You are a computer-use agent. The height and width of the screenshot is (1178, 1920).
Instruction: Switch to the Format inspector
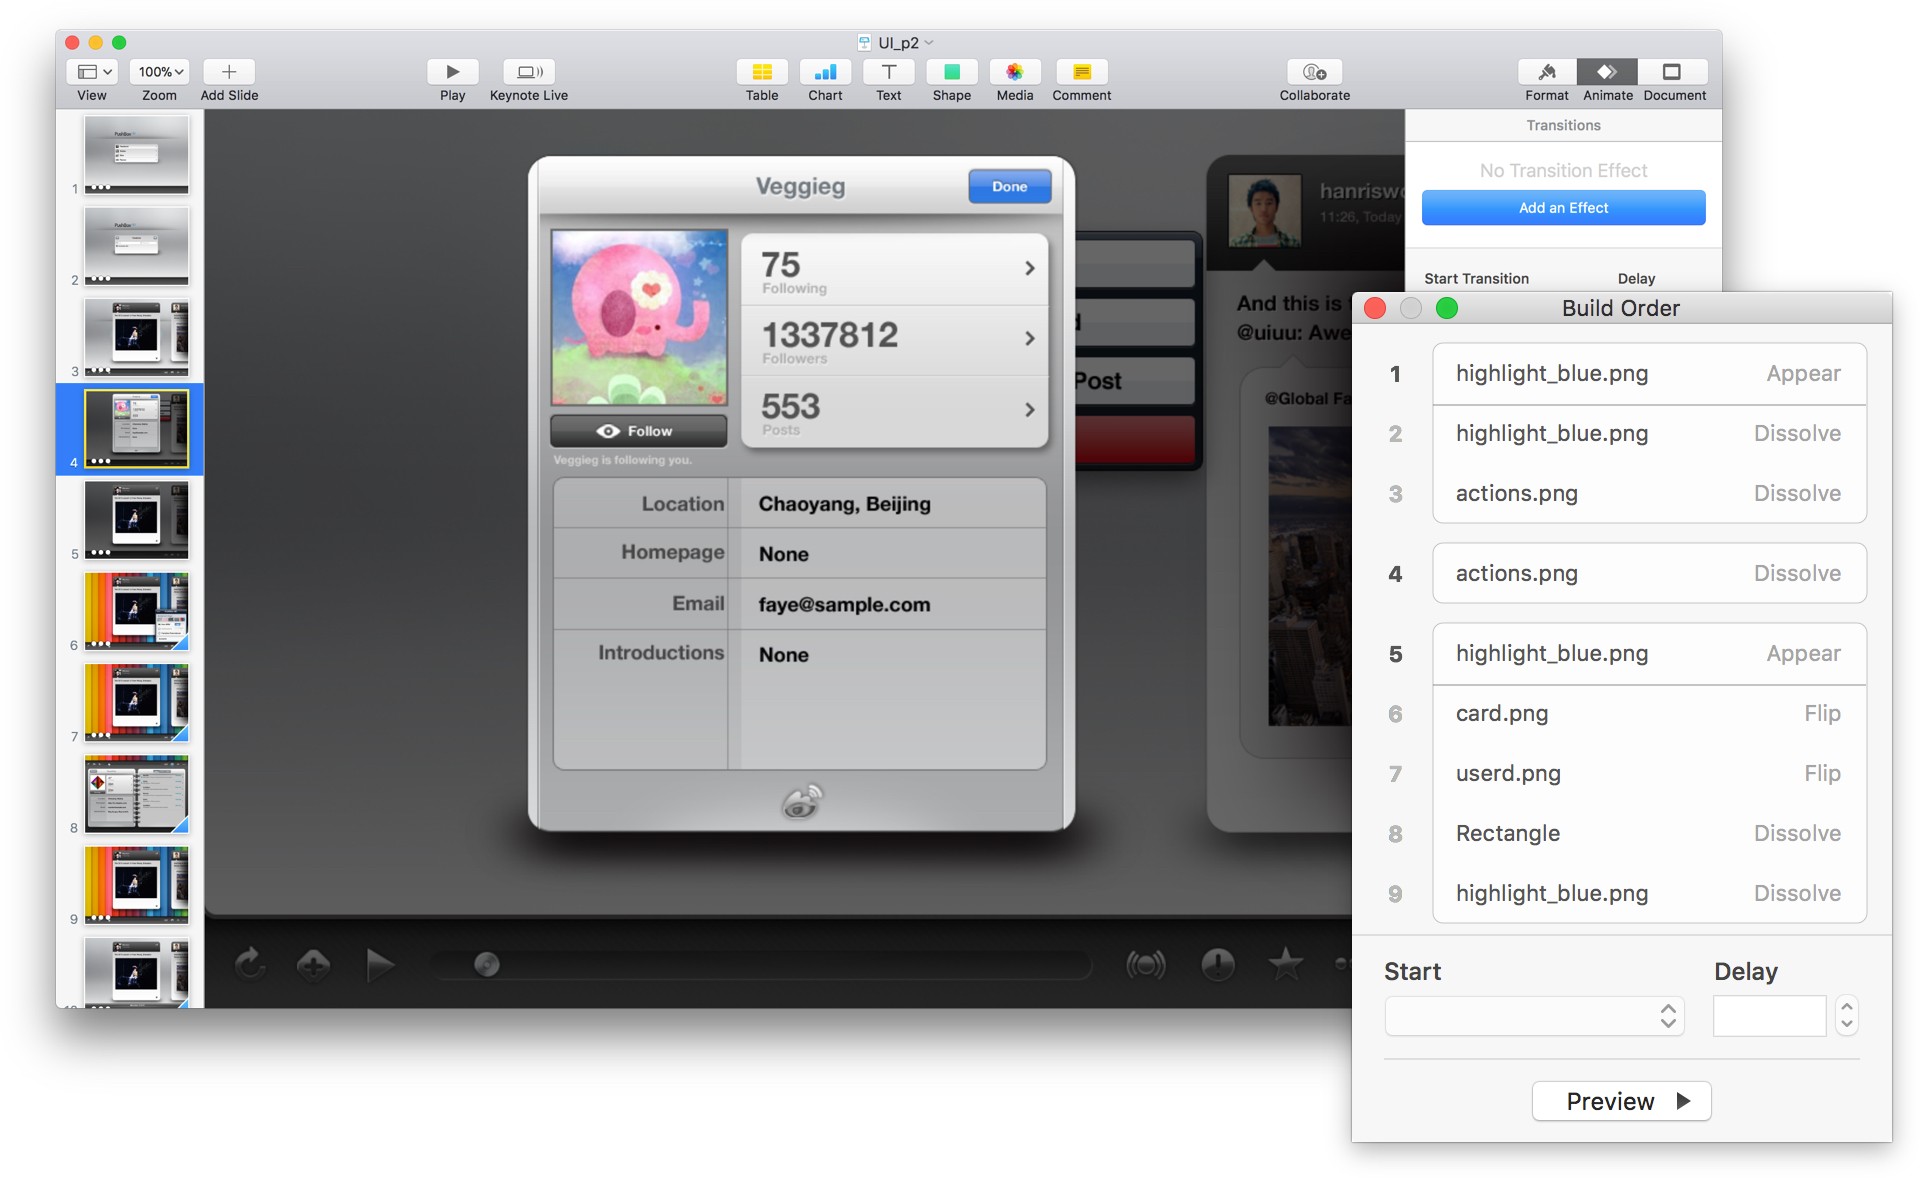tap(1546, 72)
